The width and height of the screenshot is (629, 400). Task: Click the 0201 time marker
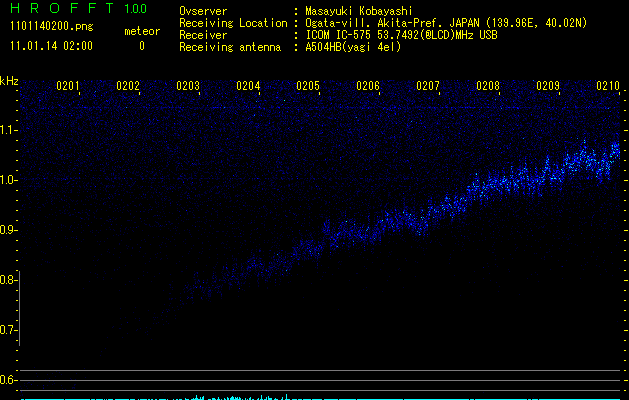click(x=68, y=86)
